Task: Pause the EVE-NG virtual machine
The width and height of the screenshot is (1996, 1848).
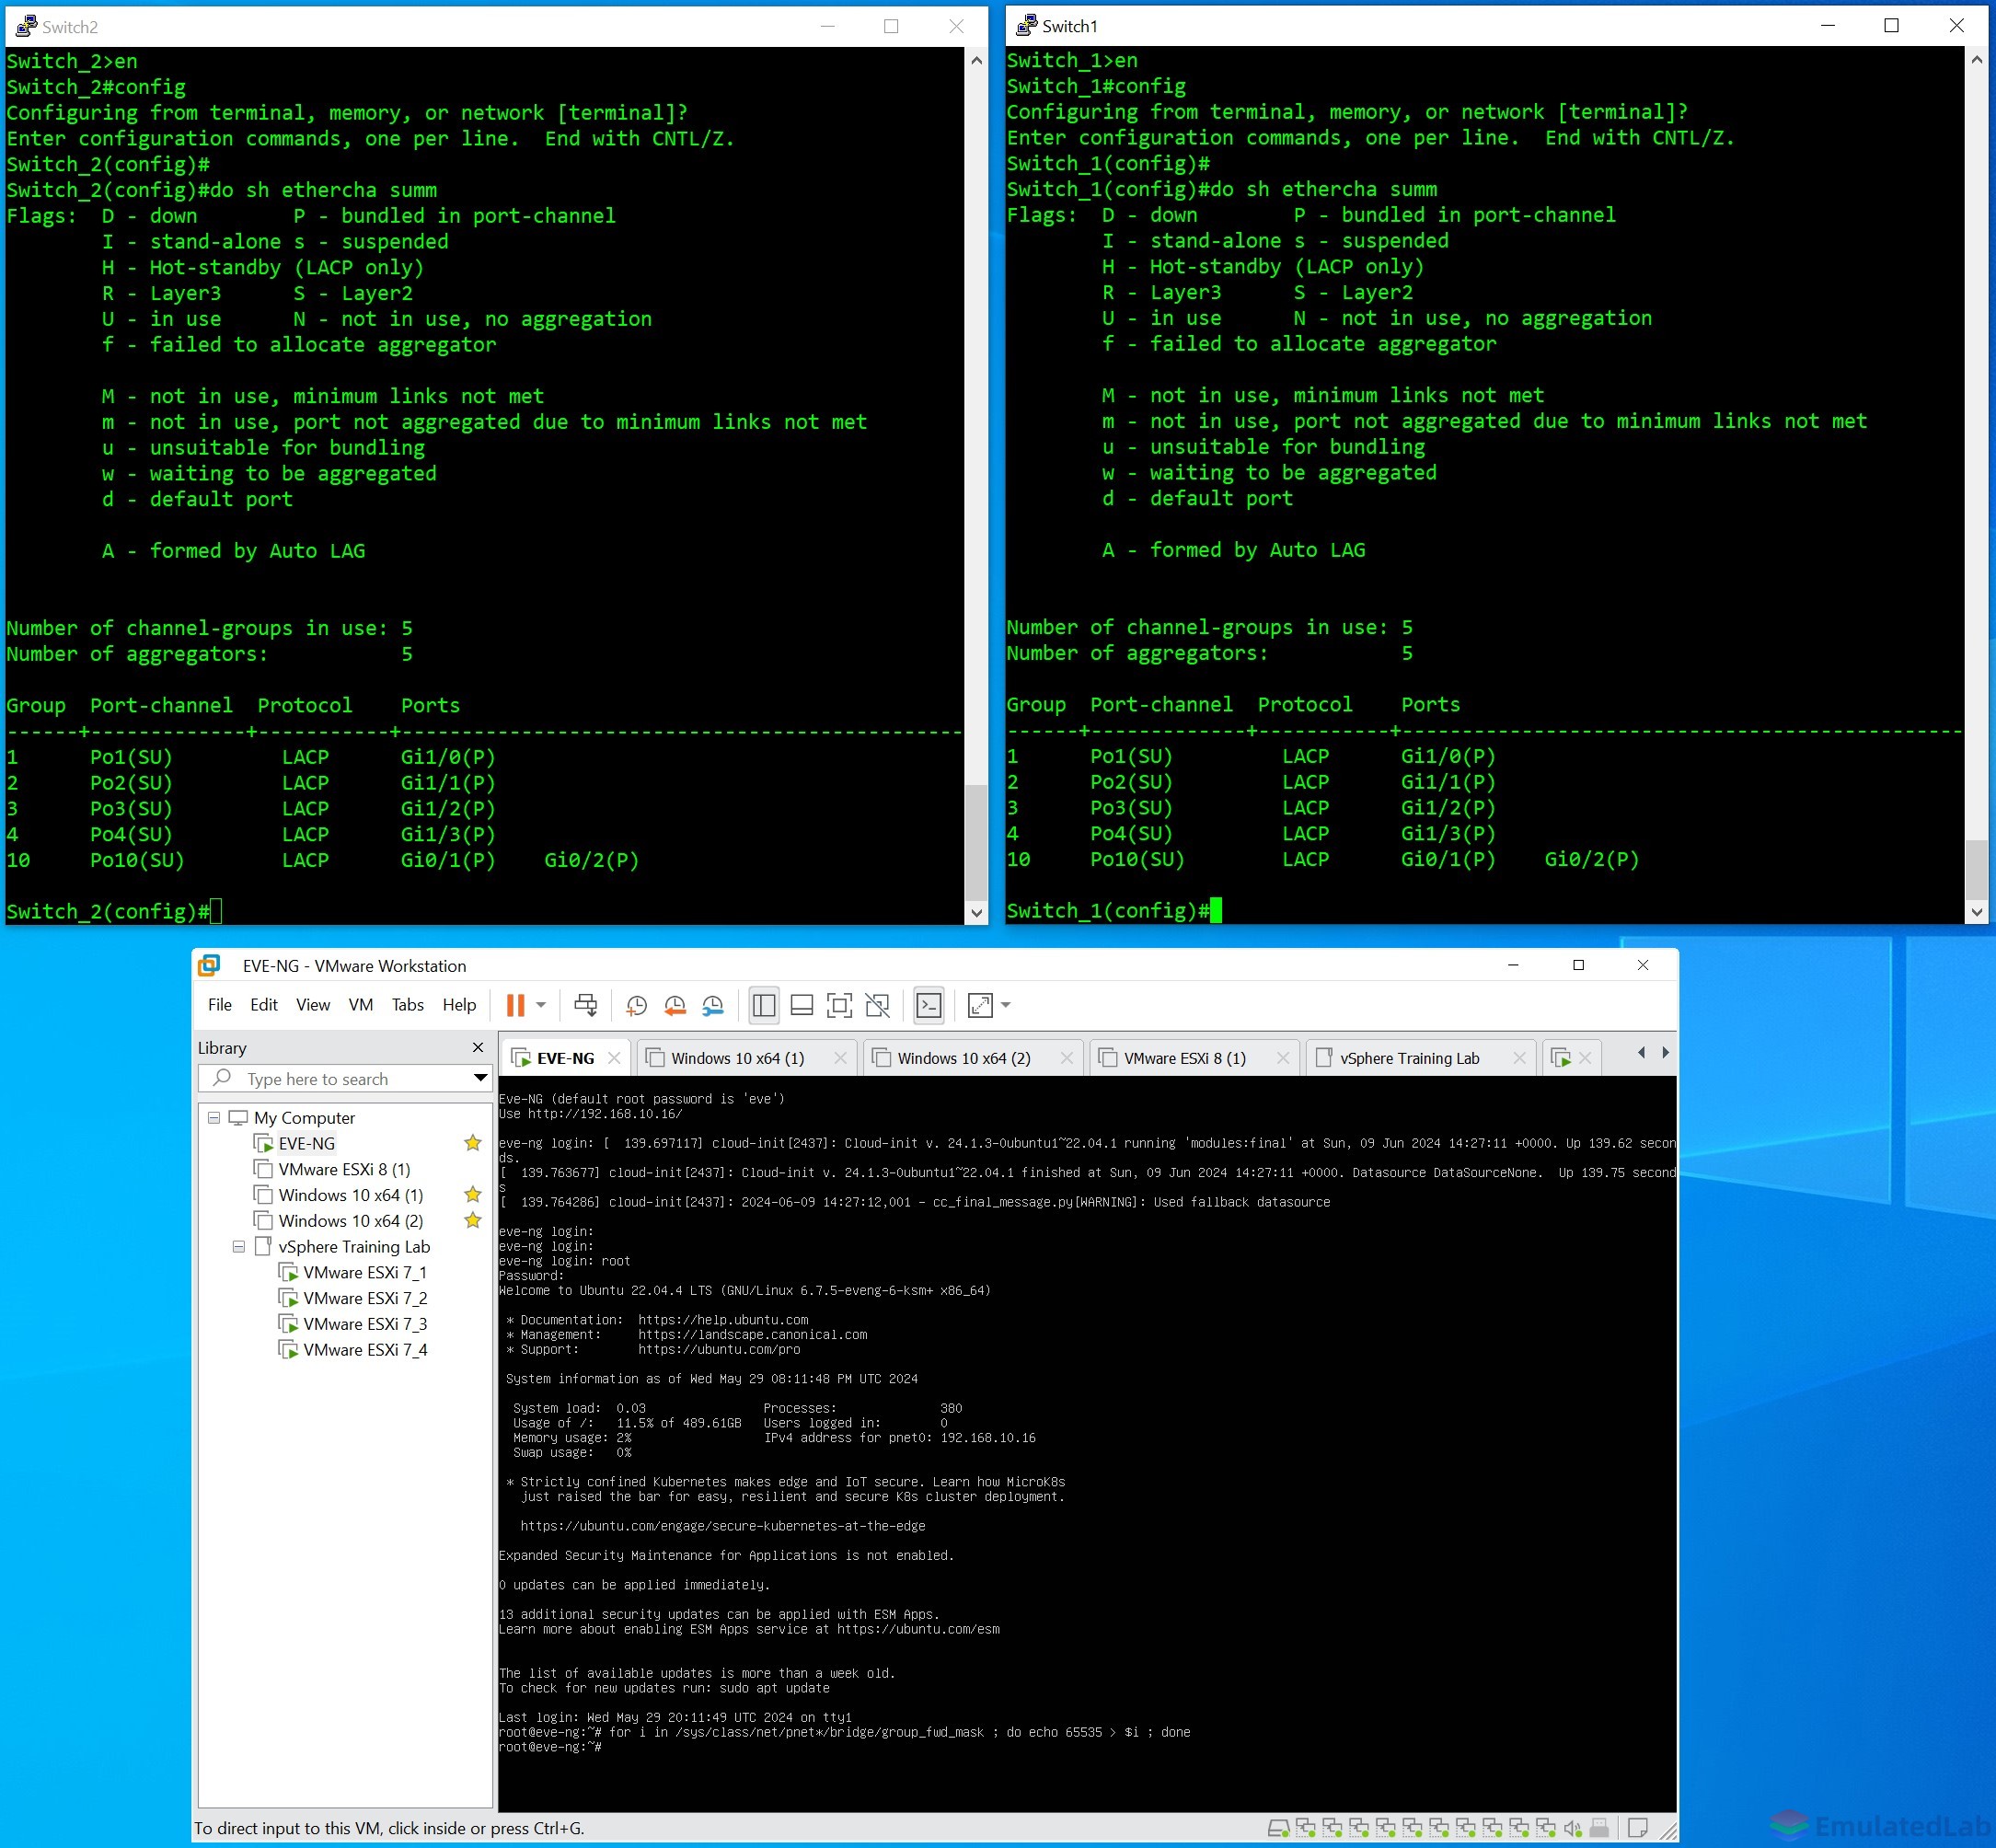Action: [x=515, y=1005]
